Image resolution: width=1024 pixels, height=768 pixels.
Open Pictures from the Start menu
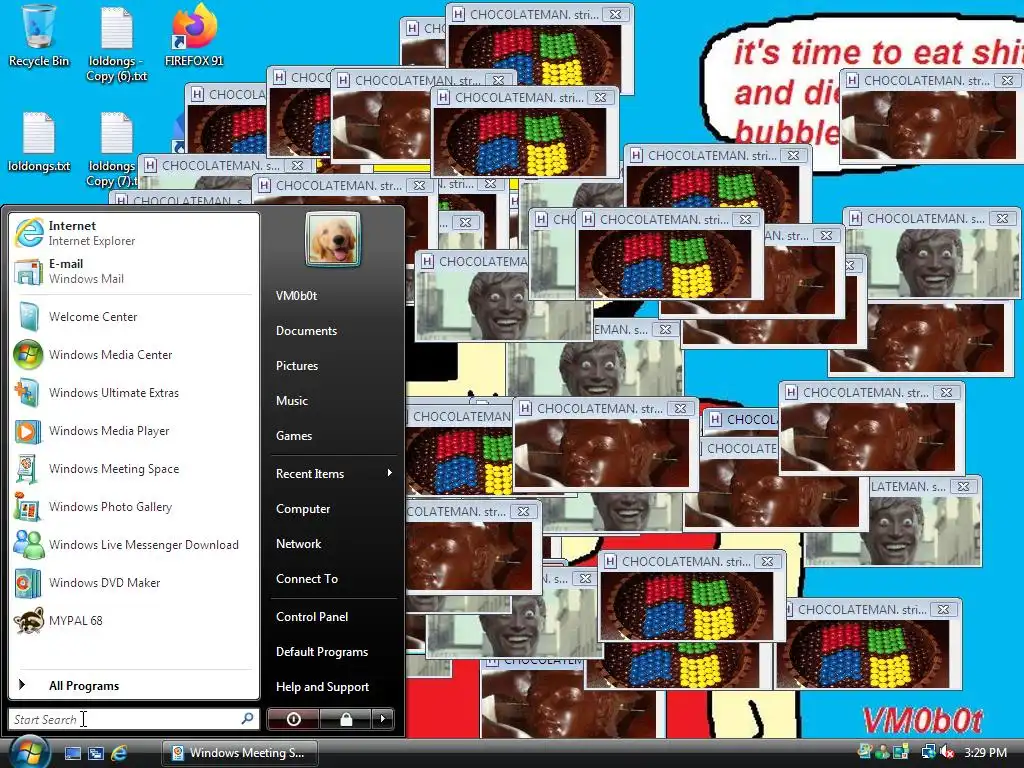(334, 366)
